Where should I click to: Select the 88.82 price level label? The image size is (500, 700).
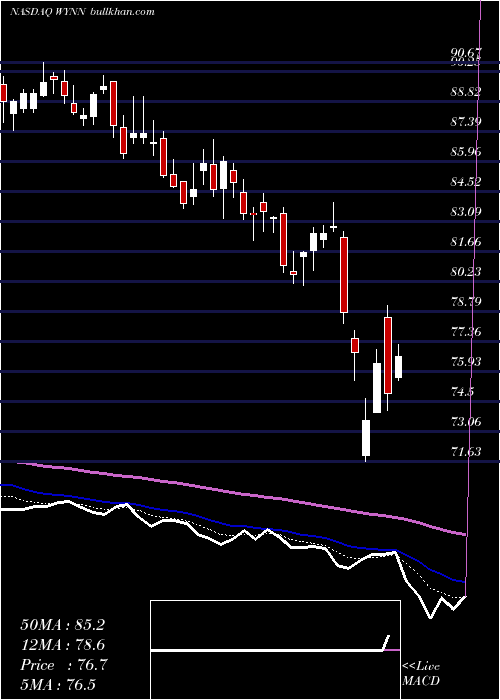466,92
